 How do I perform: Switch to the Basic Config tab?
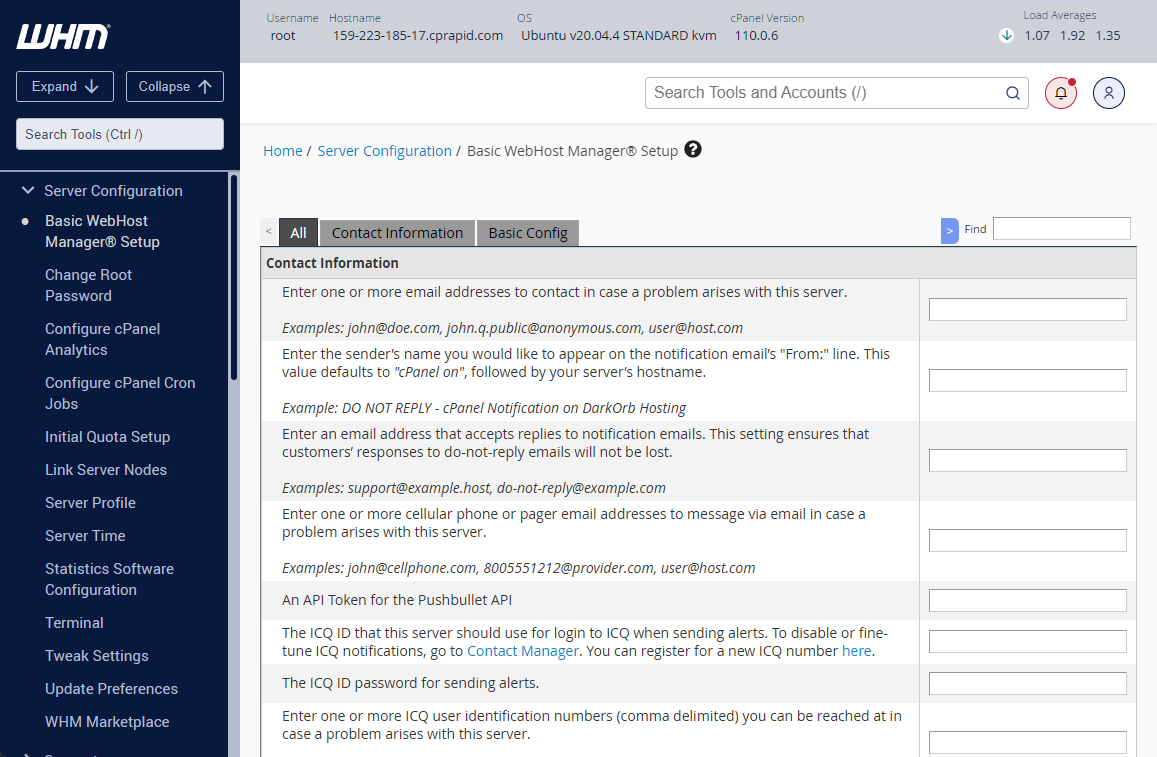coord(528,232)
